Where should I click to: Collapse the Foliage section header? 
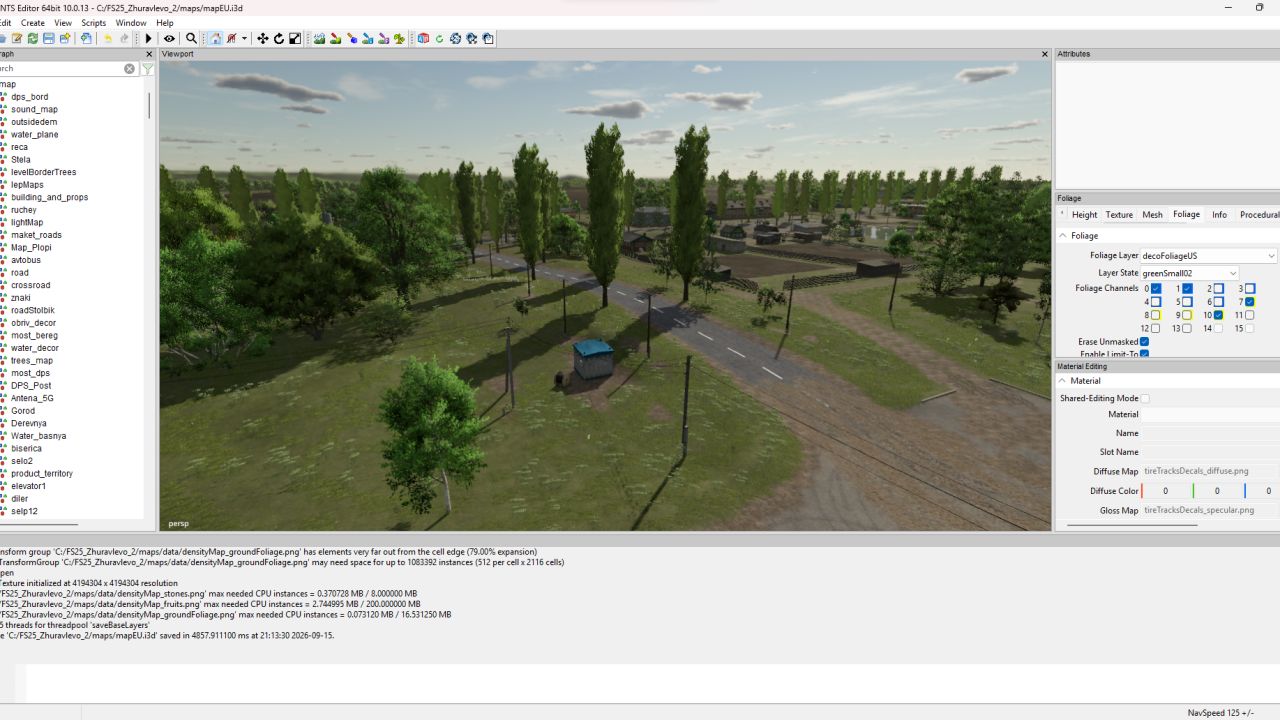[1168, 236]
